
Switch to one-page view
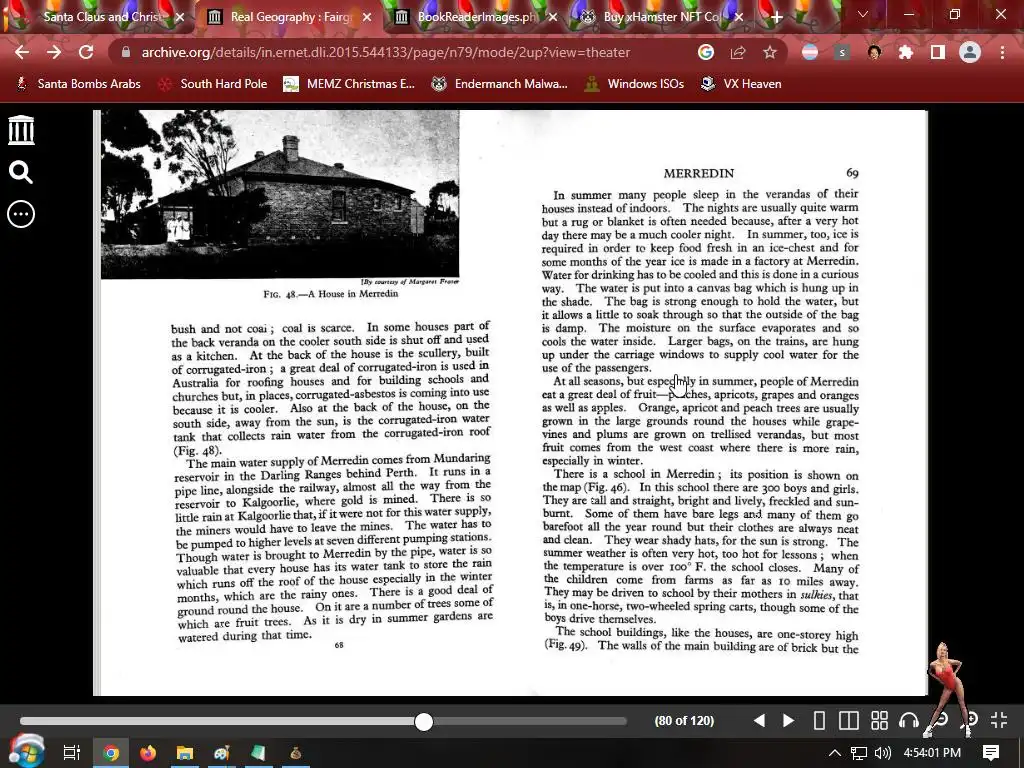[x=819, y=720]
